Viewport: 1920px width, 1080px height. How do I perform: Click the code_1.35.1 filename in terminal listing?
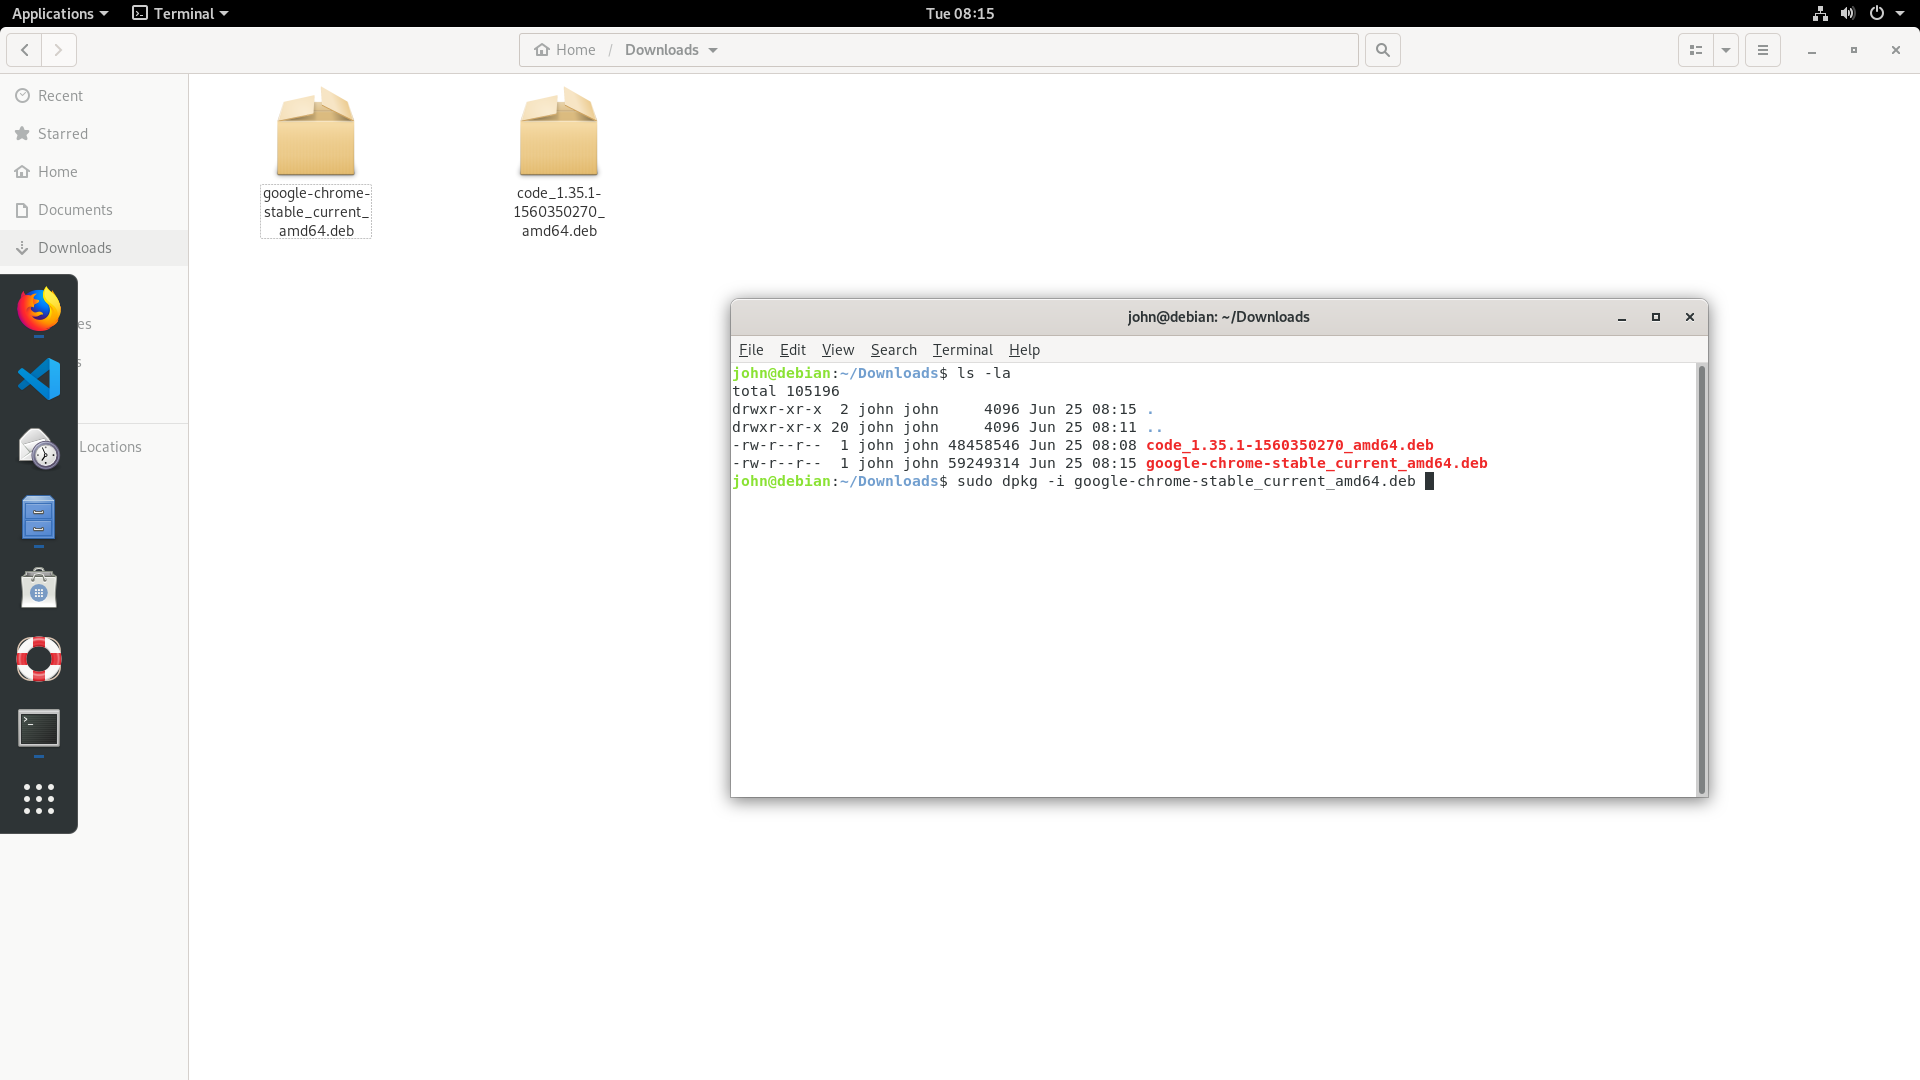1289,445
